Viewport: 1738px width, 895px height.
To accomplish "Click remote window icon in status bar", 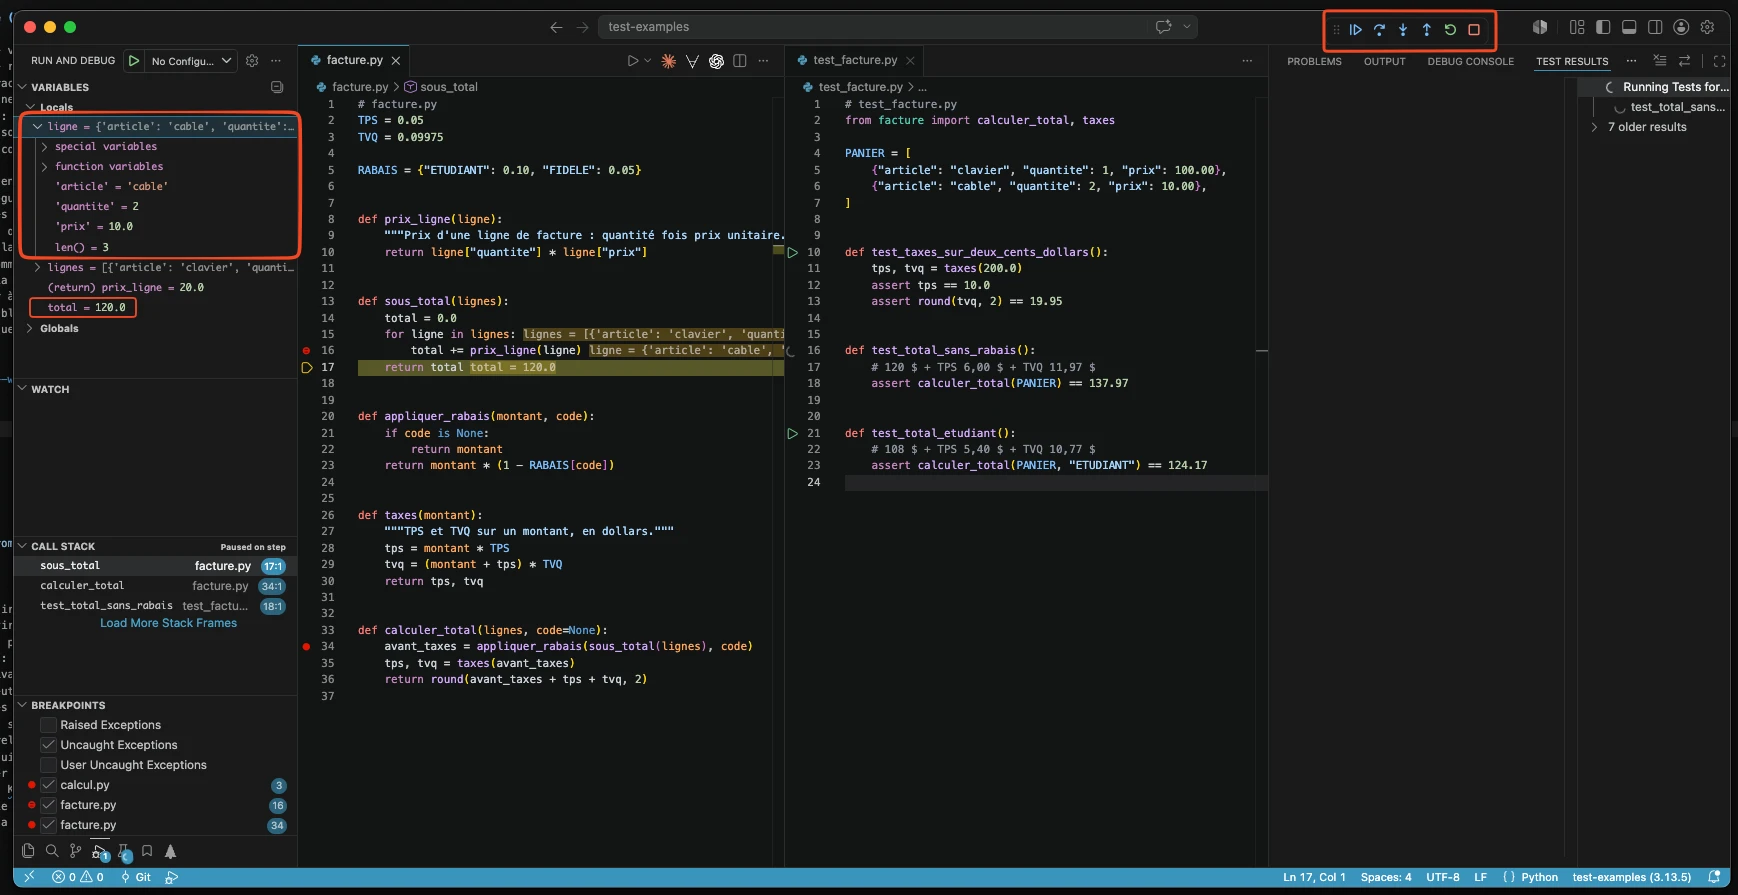I will click(x=29, y=877).
